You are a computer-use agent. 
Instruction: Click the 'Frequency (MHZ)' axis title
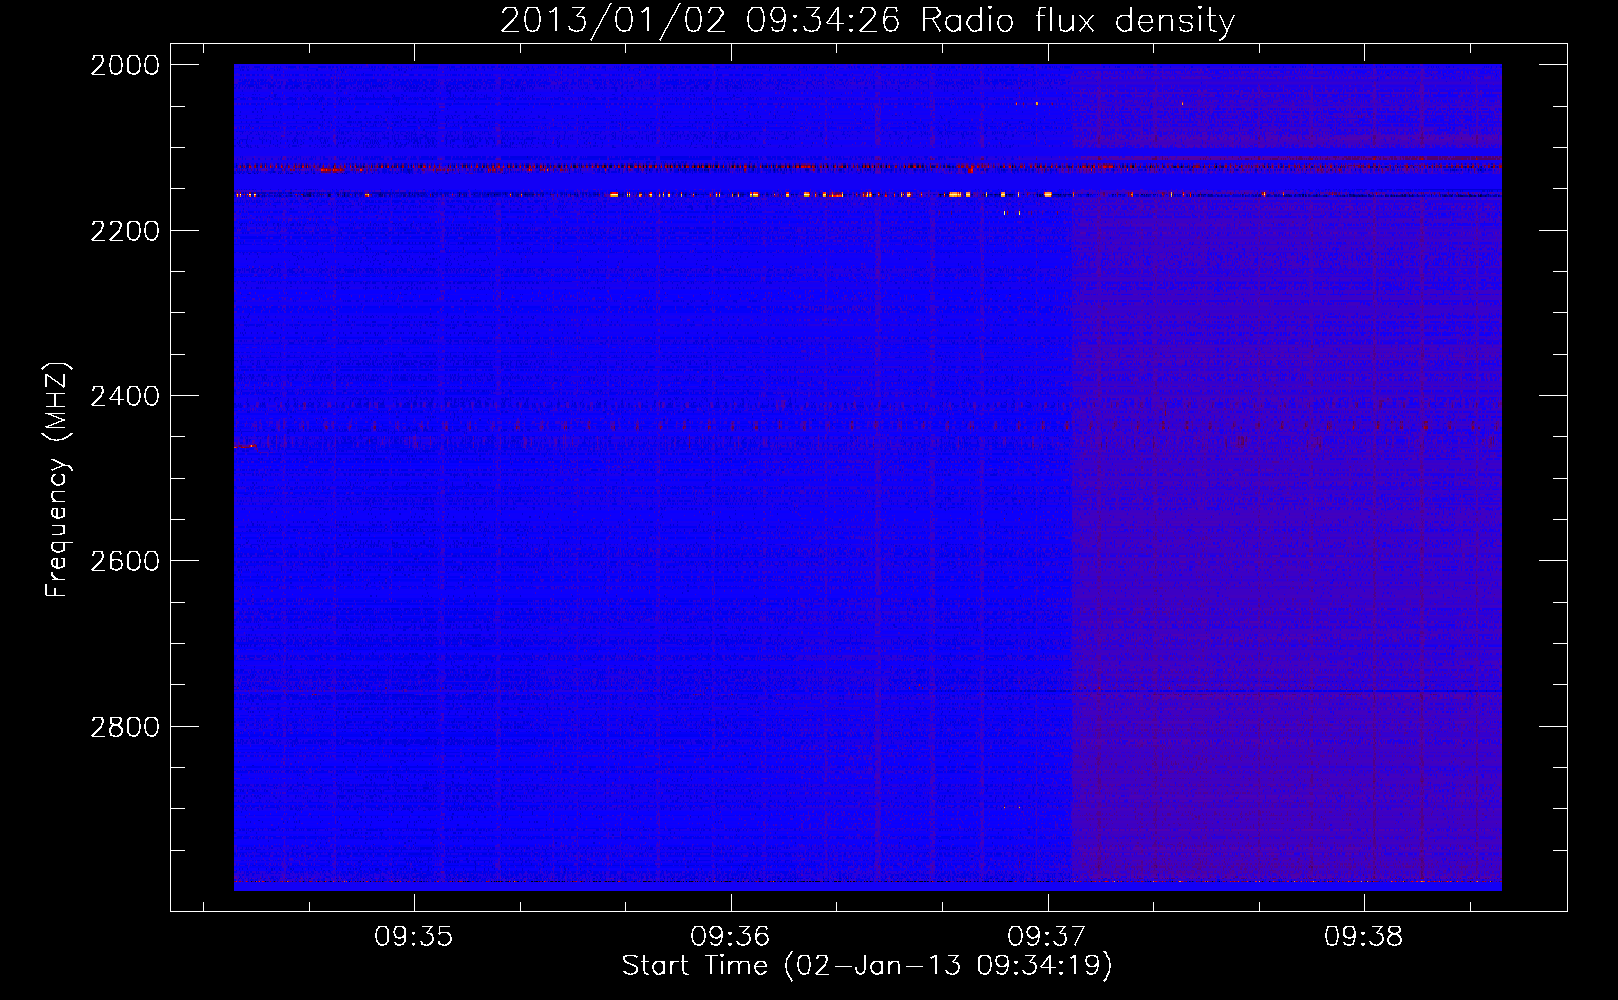pos(57,480)
